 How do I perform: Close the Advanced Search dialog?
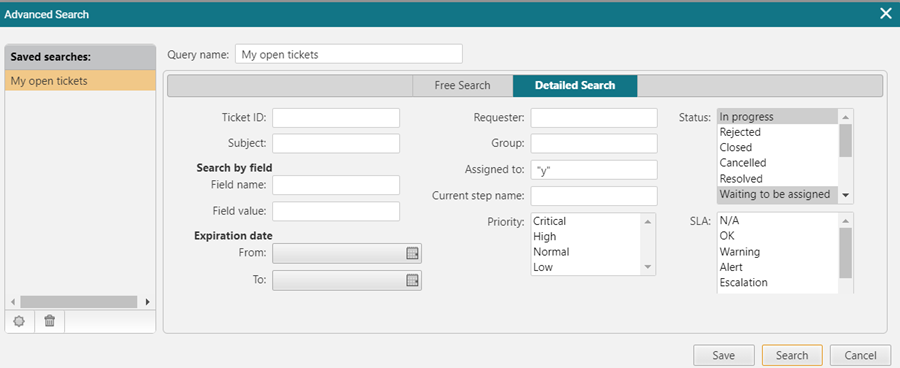pyautogui.click(x=886, y=14)
